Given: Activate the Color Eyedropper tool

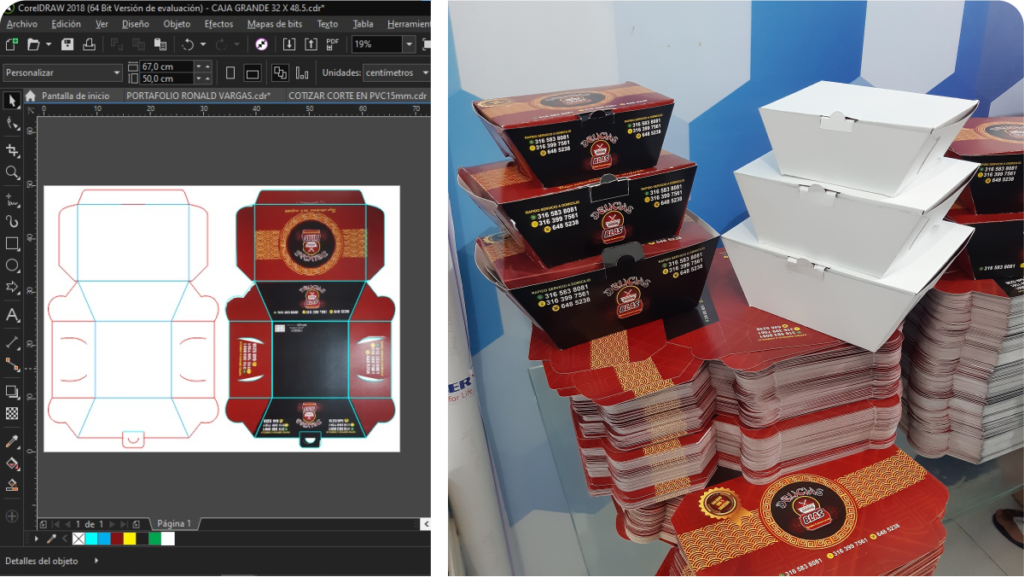Looking at the screenshot, I should 12,441.
